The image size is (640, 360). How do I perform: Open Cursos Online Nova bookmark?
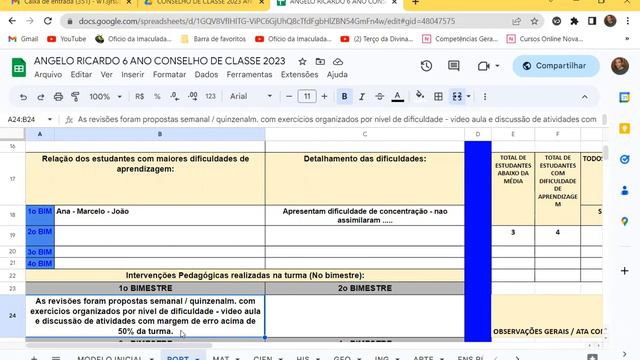coord(545,39)
